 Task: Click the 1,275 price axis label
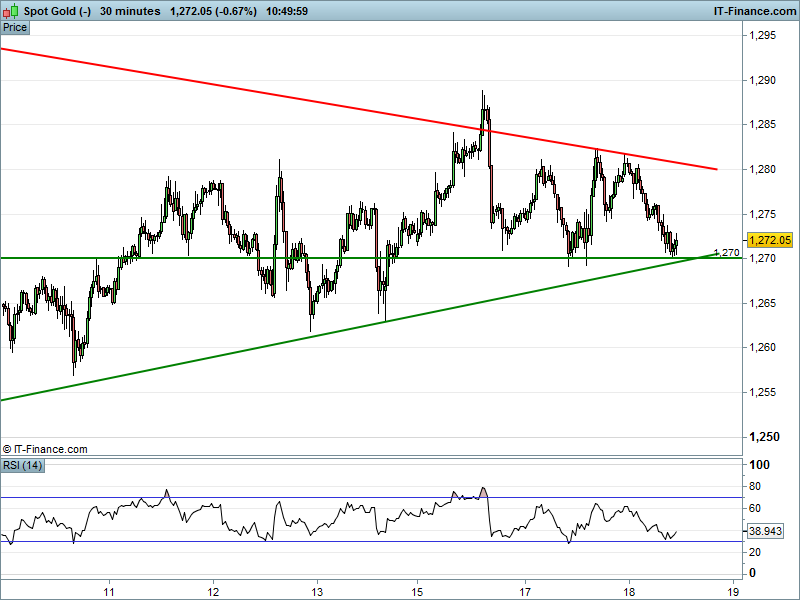point(762,214)
